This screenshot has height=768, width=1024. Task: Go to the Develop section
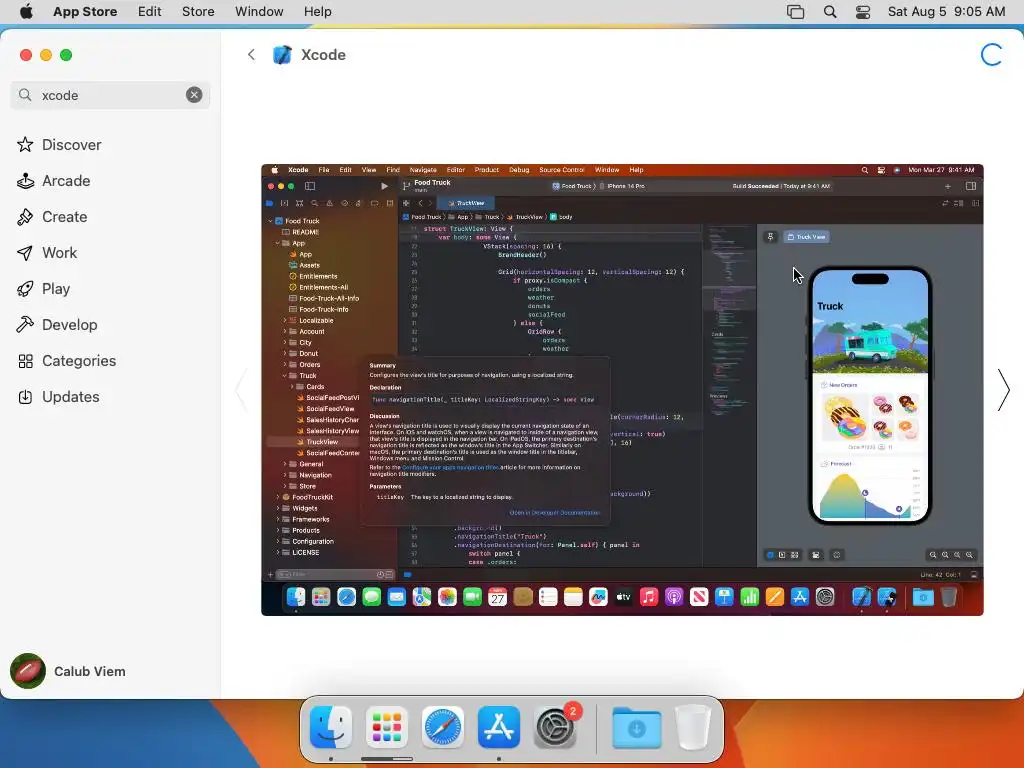(x=57, y=325)
